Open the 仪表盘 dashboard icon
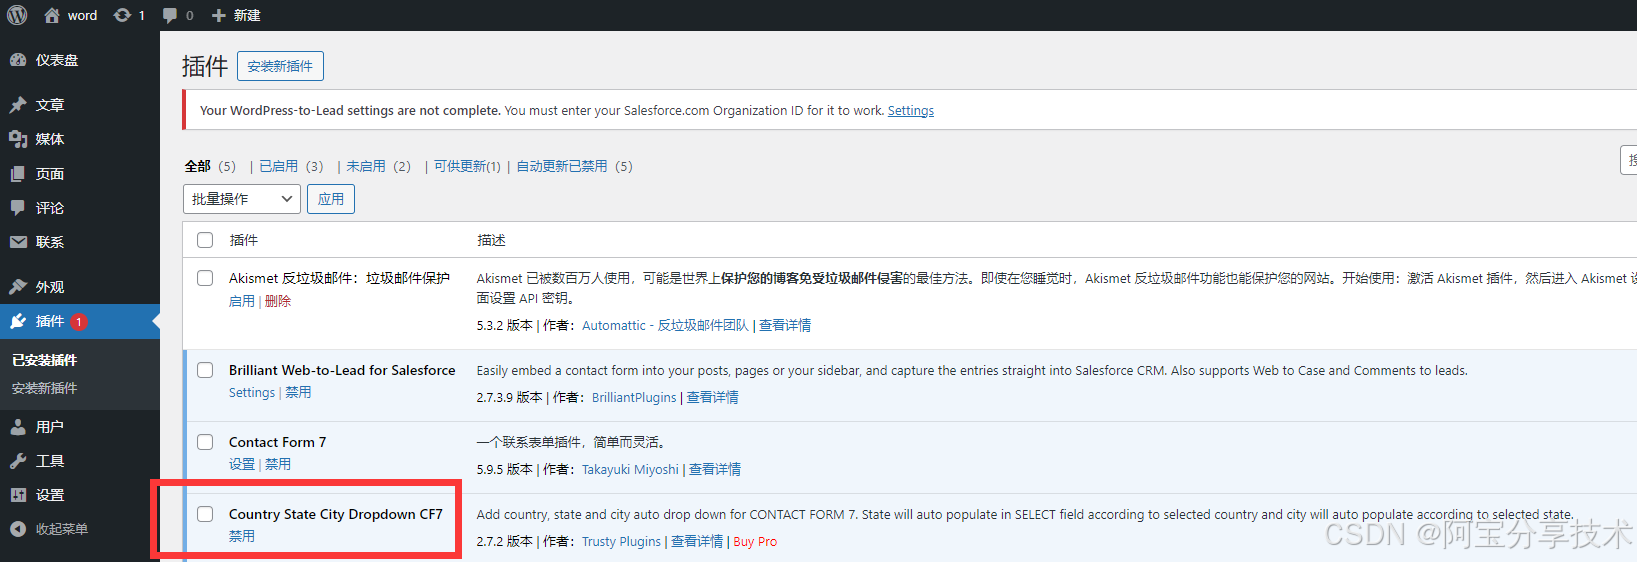Viewport: 1637px width, 562px height. (18, 60)
